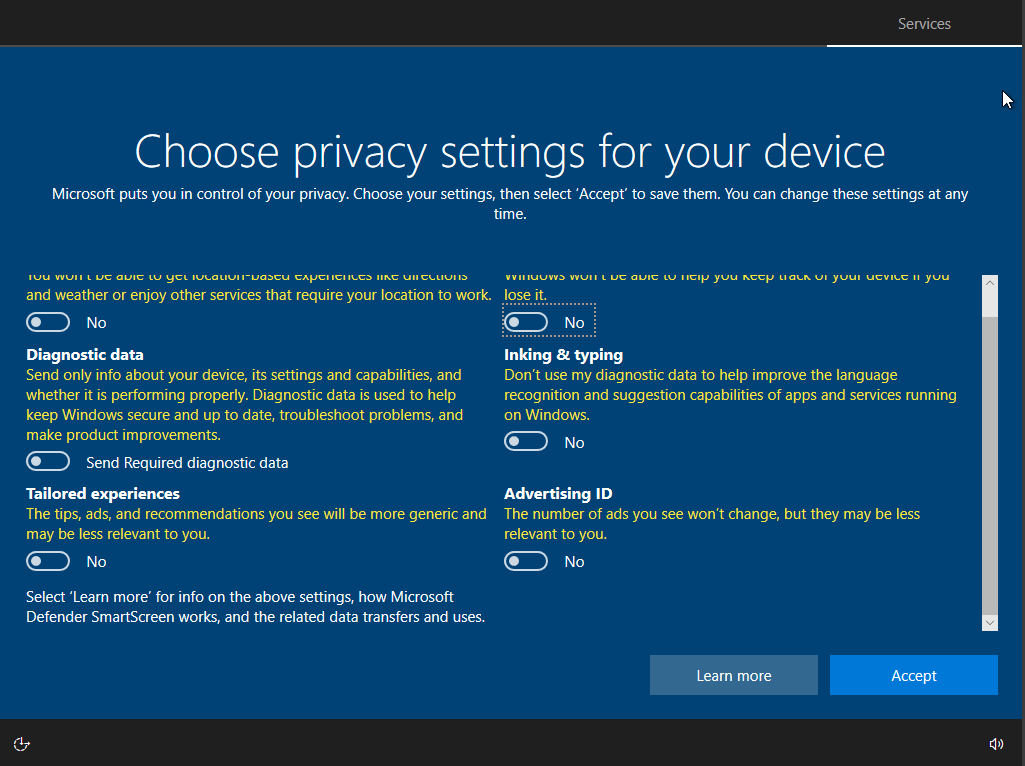The image size is (1025, 766).
Task: Toggle the location-based experiences switch
Action: click(48, 322)
